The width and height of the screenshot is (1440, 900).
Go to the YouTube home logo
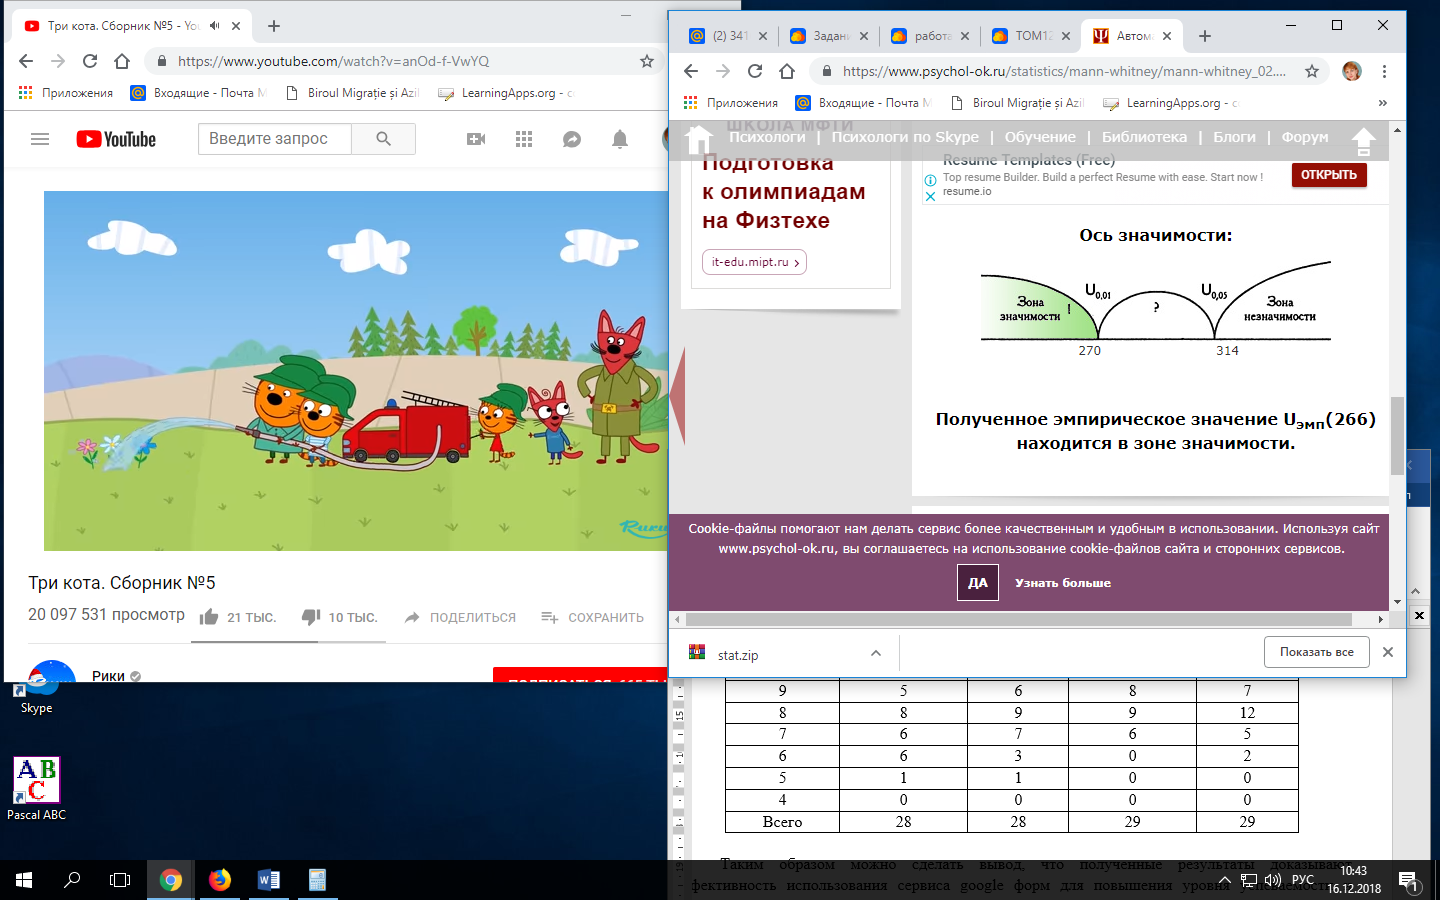tap(116, 139)
